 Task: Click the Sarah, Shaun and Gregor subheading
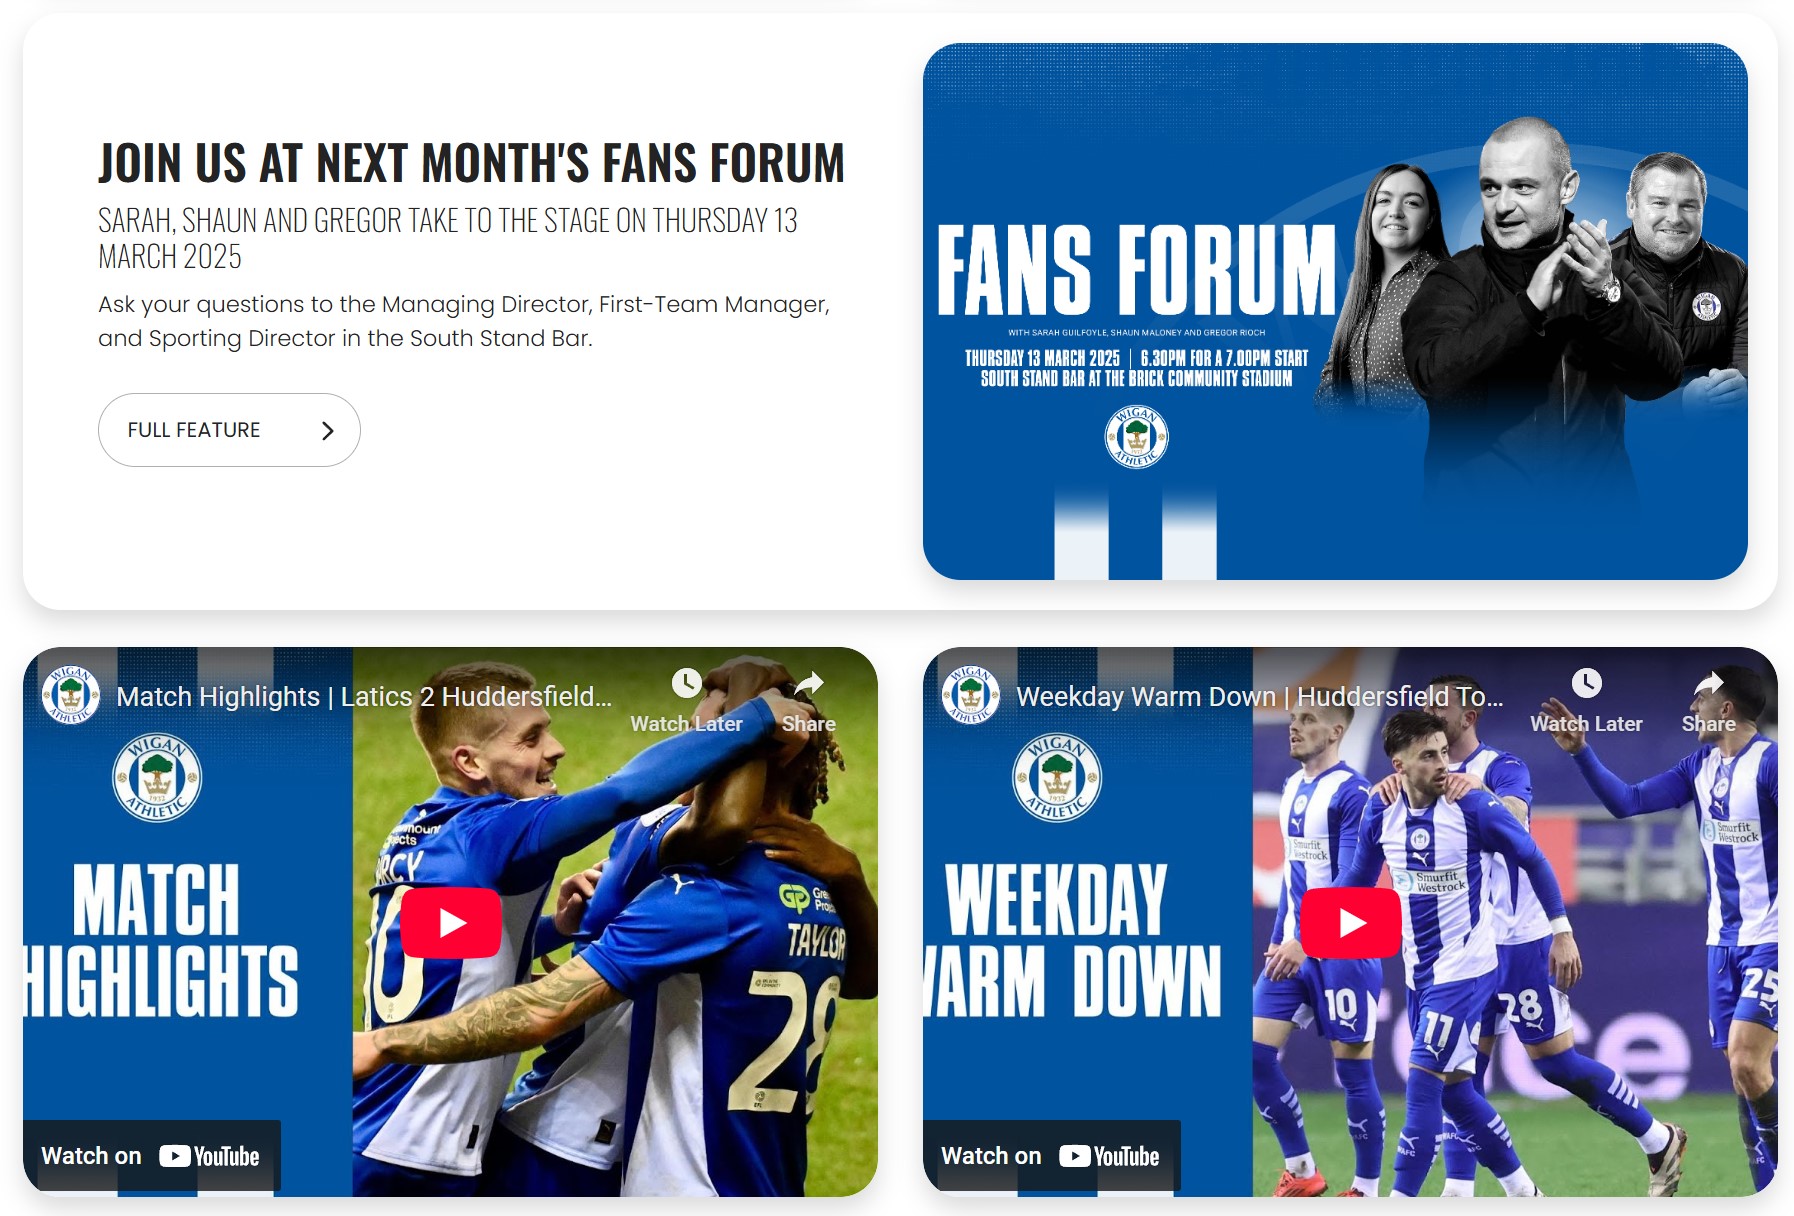(x=448, y=238)
